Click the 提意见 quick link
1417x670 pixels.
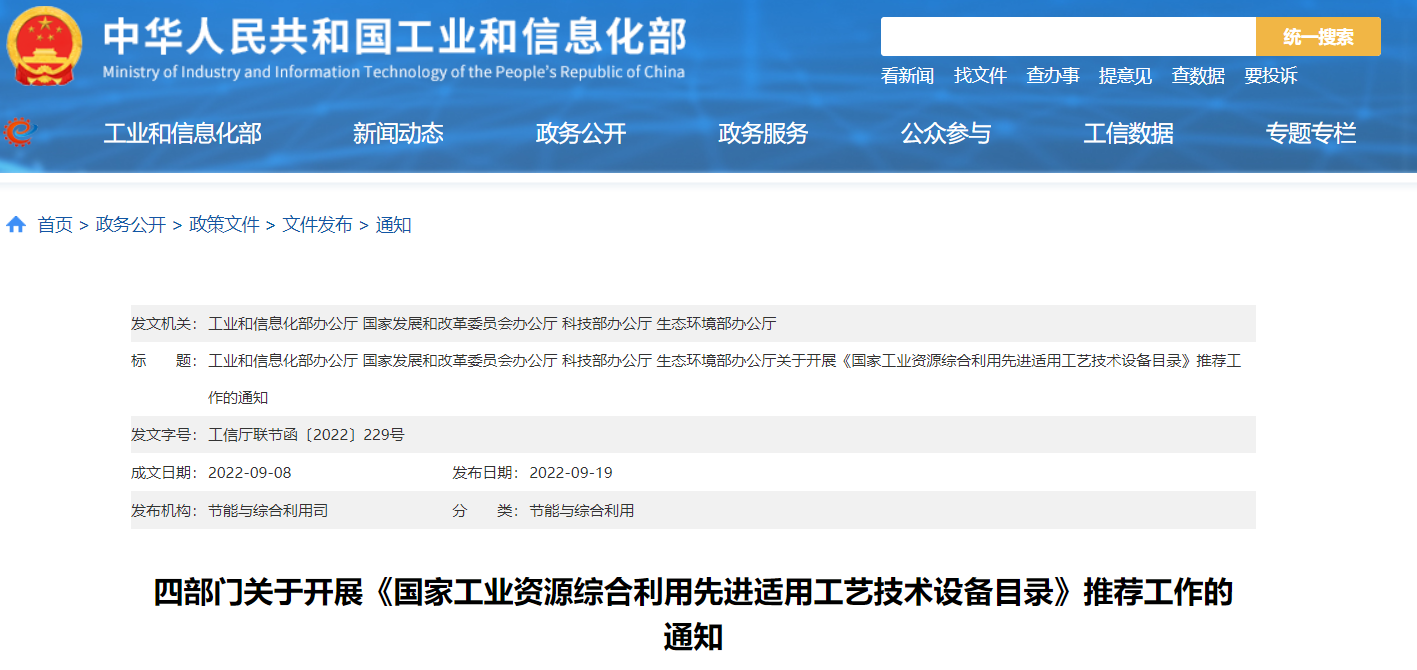click(1125, 76)
